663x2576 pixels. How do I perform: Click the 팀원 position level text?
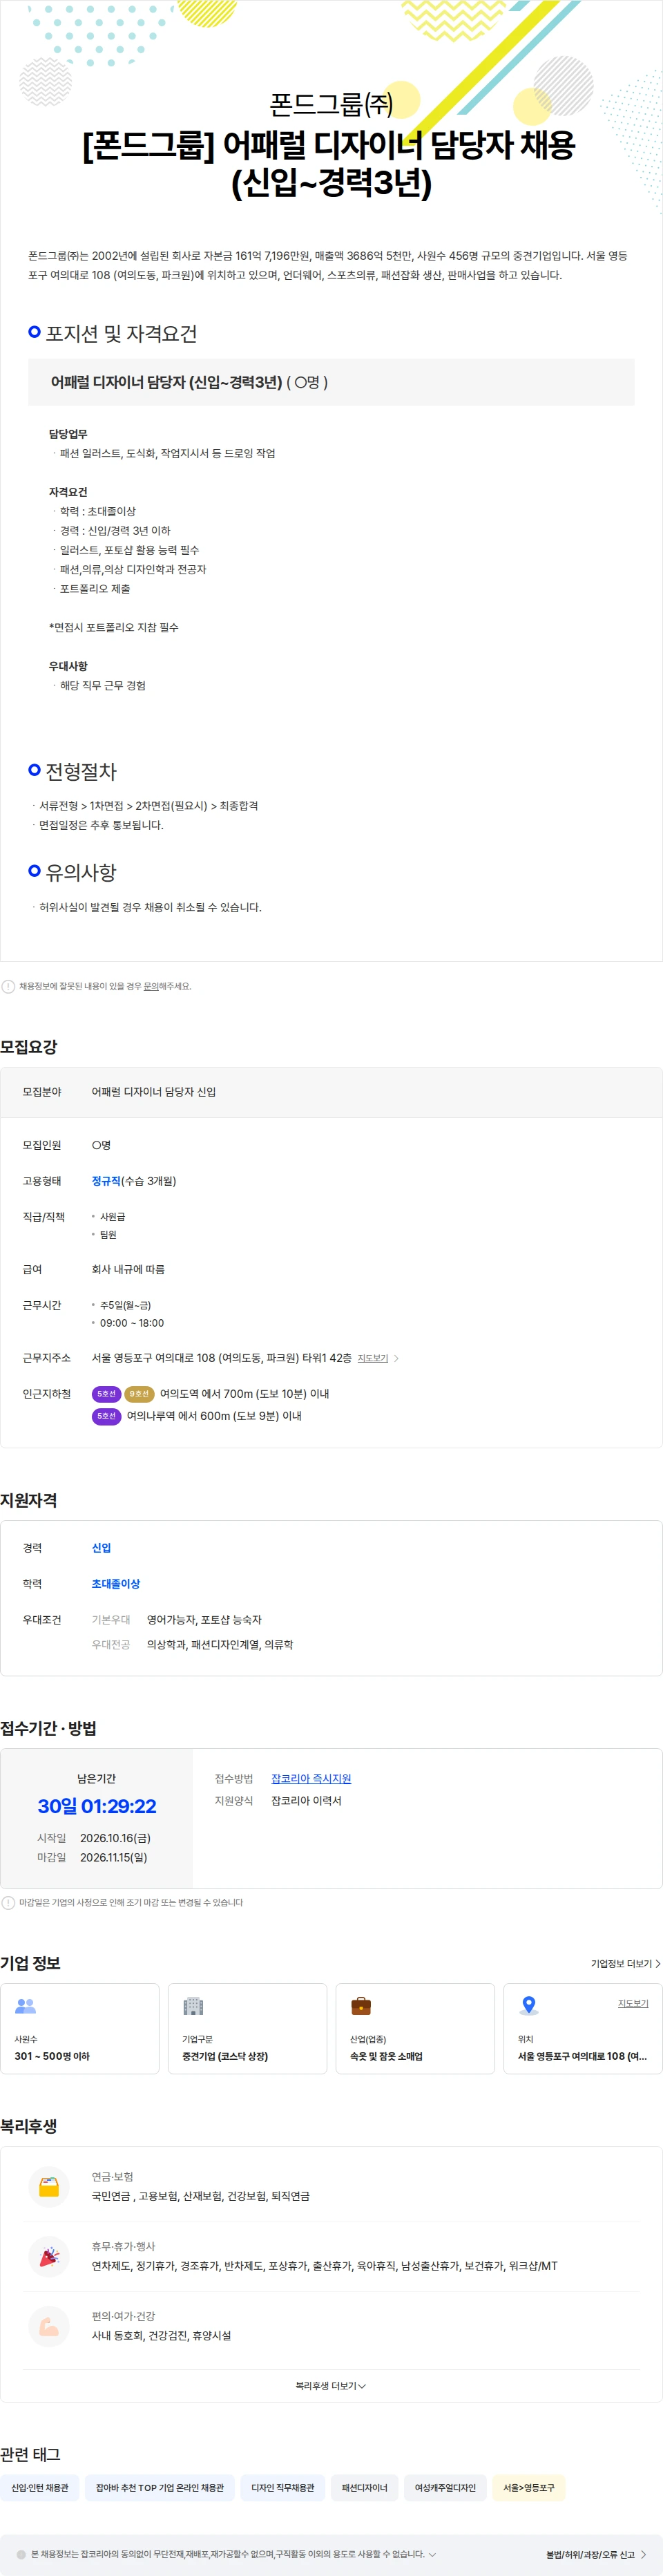pyautogui.click(x=108, y=1235)
